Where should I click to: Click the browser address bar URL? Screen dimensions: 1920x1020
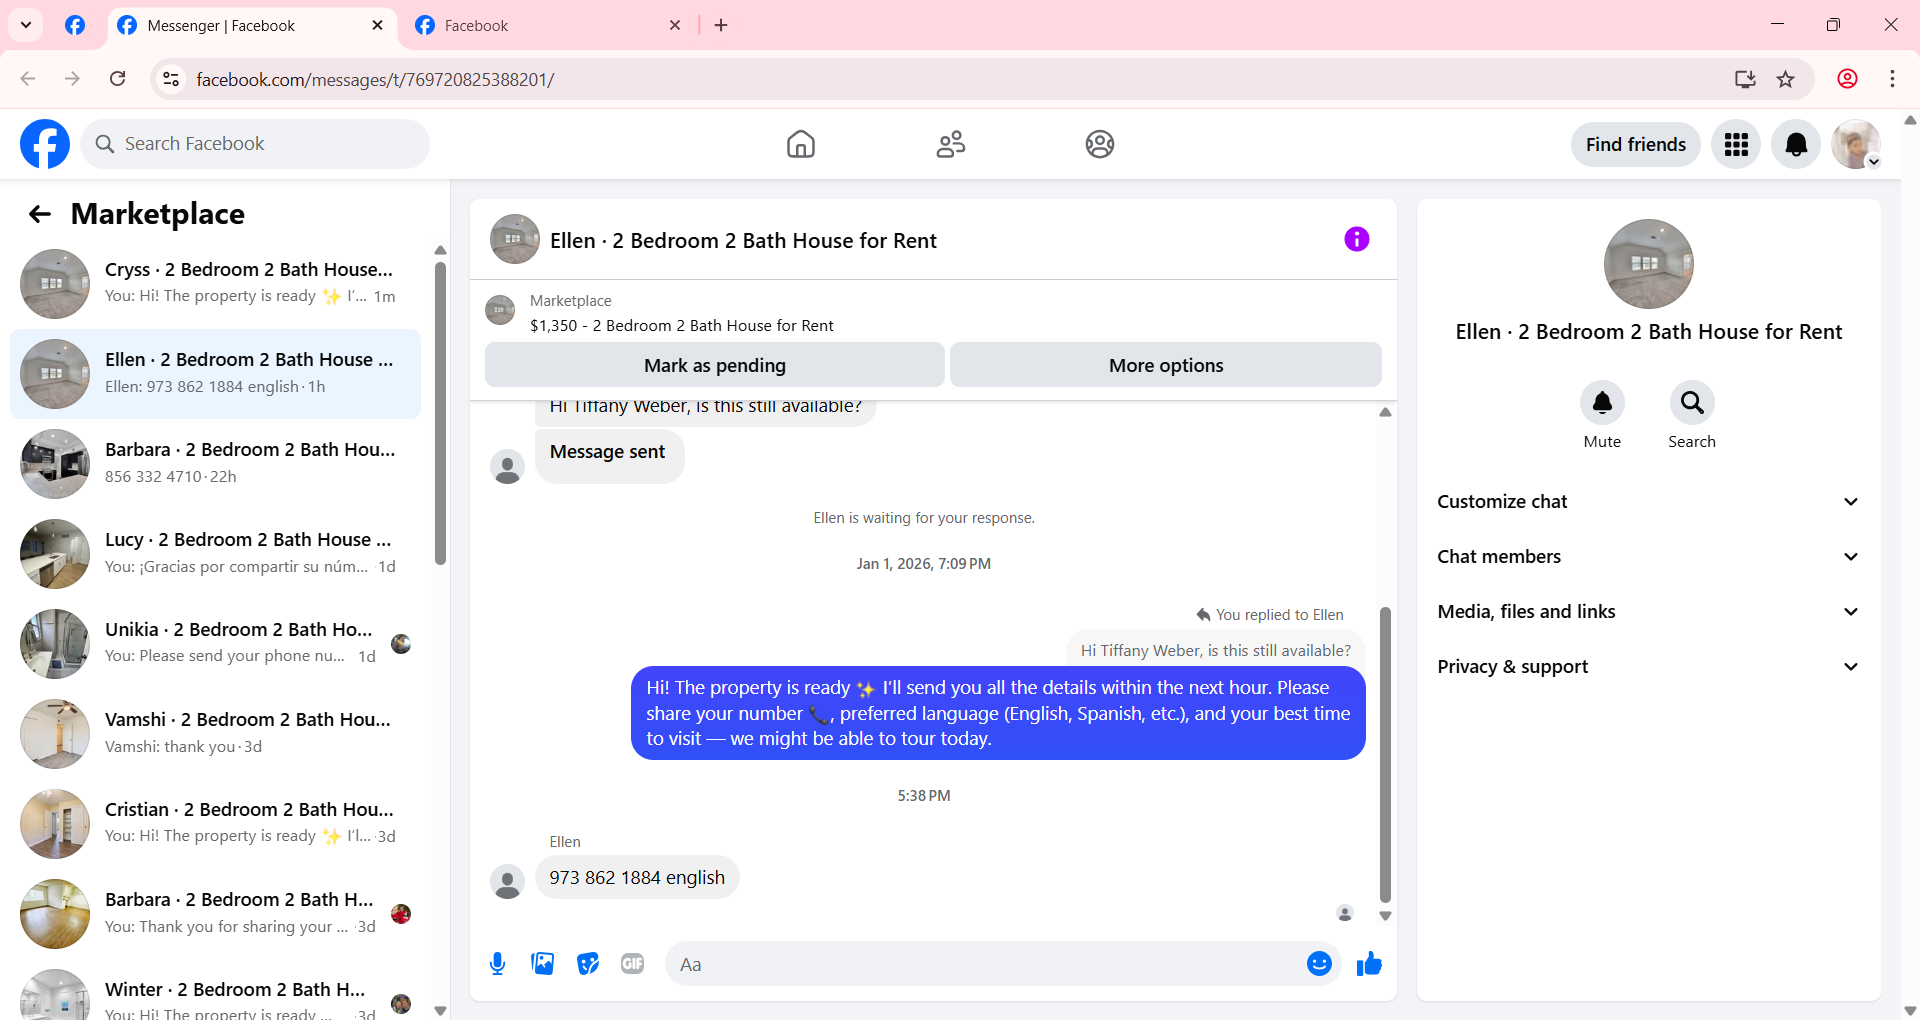(375, 79)
